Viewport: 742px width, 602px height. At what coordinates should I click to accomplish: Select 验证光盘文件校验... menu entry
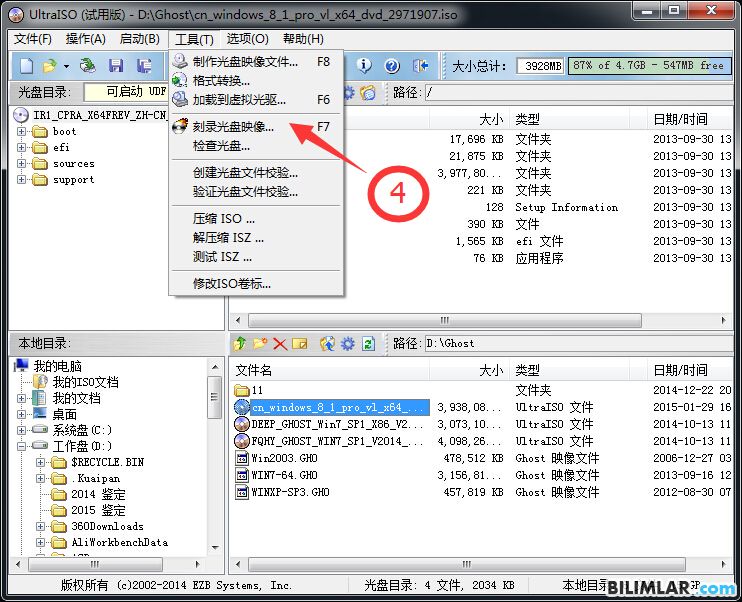[256, 192]
